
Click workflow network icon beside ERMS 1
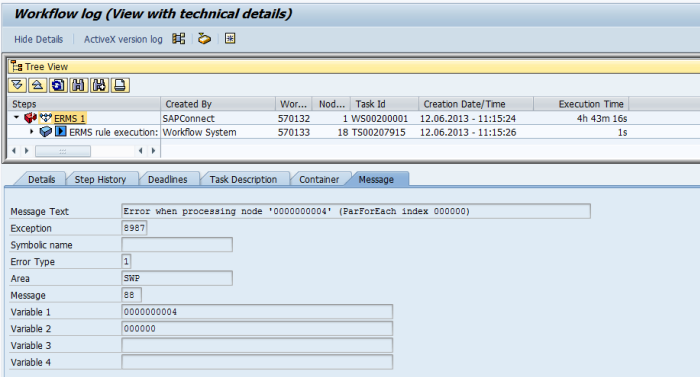(x=46, y=118)
